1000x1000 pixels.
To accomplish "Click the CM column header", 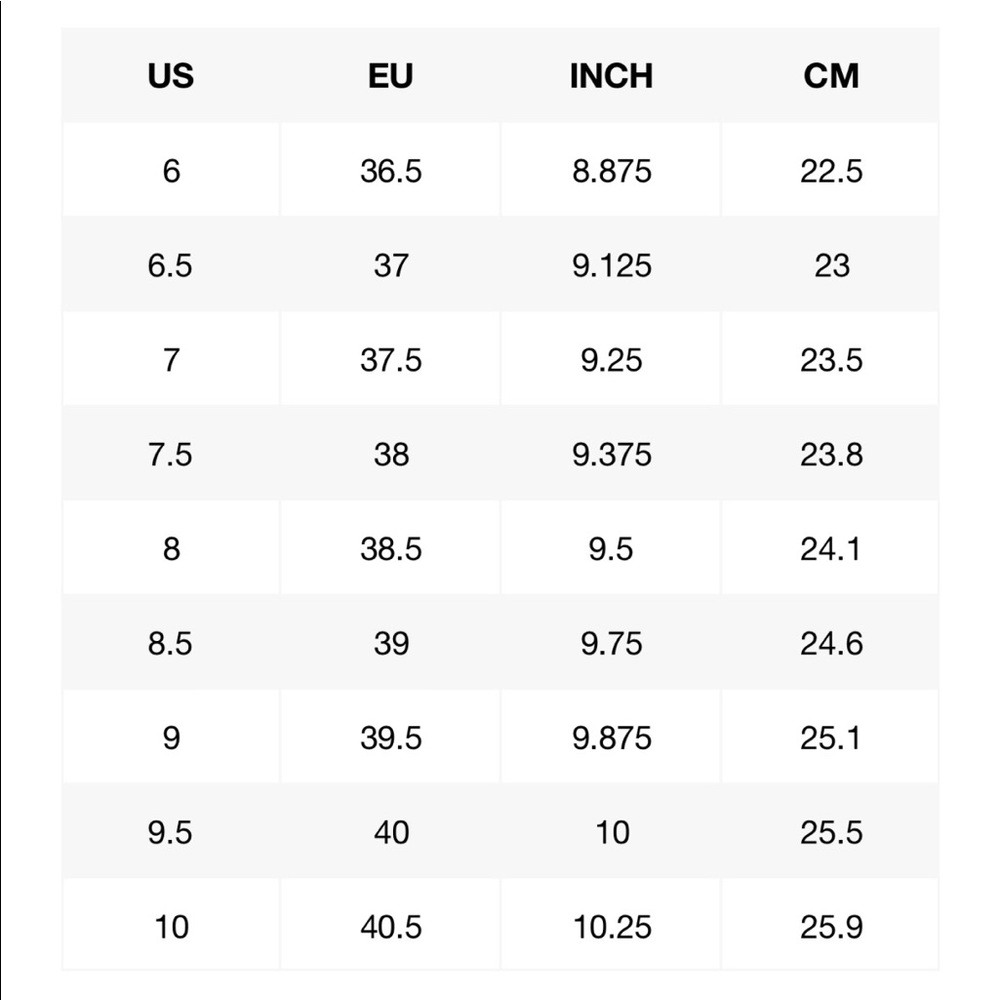I will click(x=830, y=76).
